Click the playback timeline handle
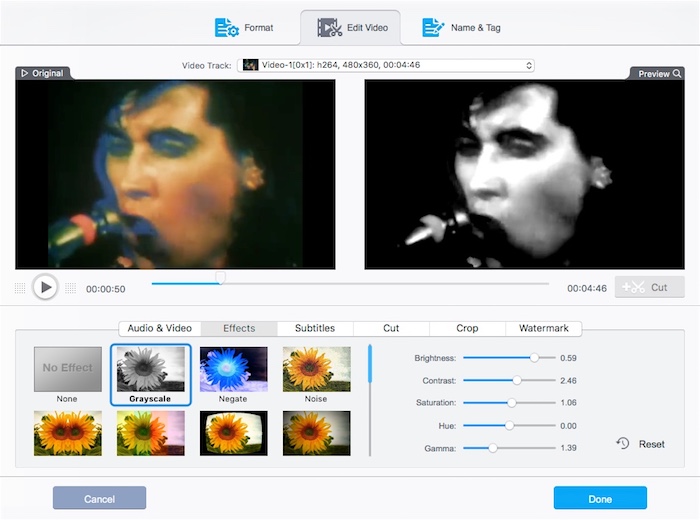Image resolution: width=700 pixels, height=520 pixels. tap(221, 278)
